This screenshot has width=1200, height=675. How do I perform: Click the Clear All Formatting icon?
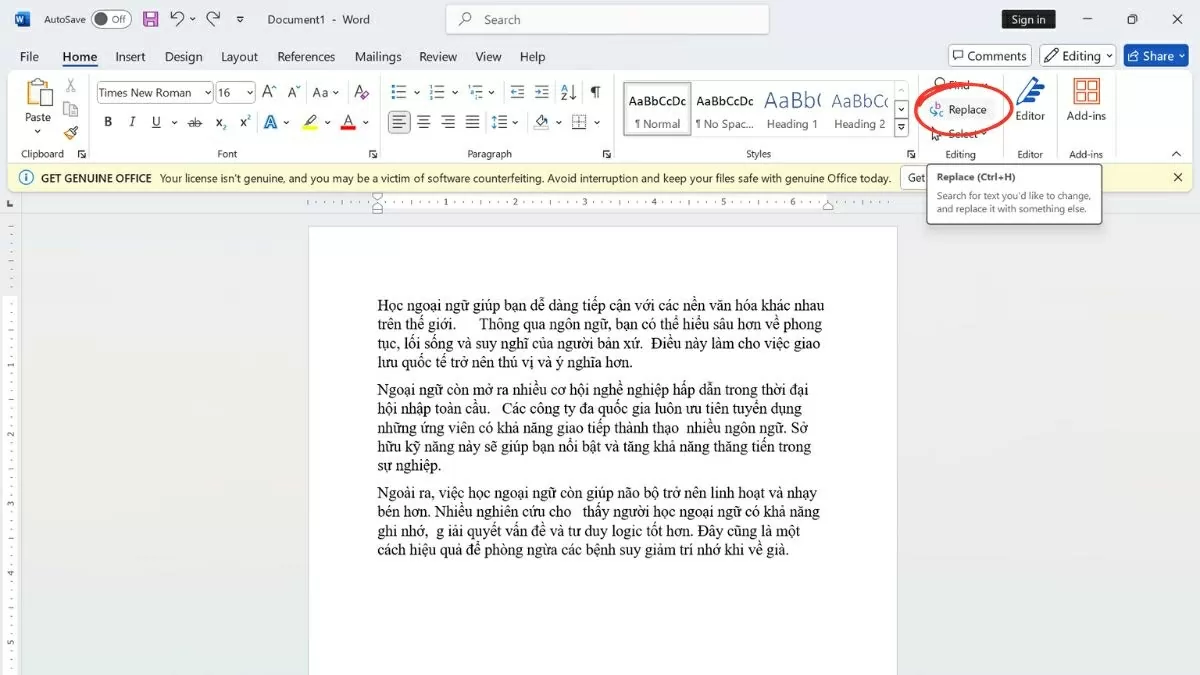coord(361,91)
